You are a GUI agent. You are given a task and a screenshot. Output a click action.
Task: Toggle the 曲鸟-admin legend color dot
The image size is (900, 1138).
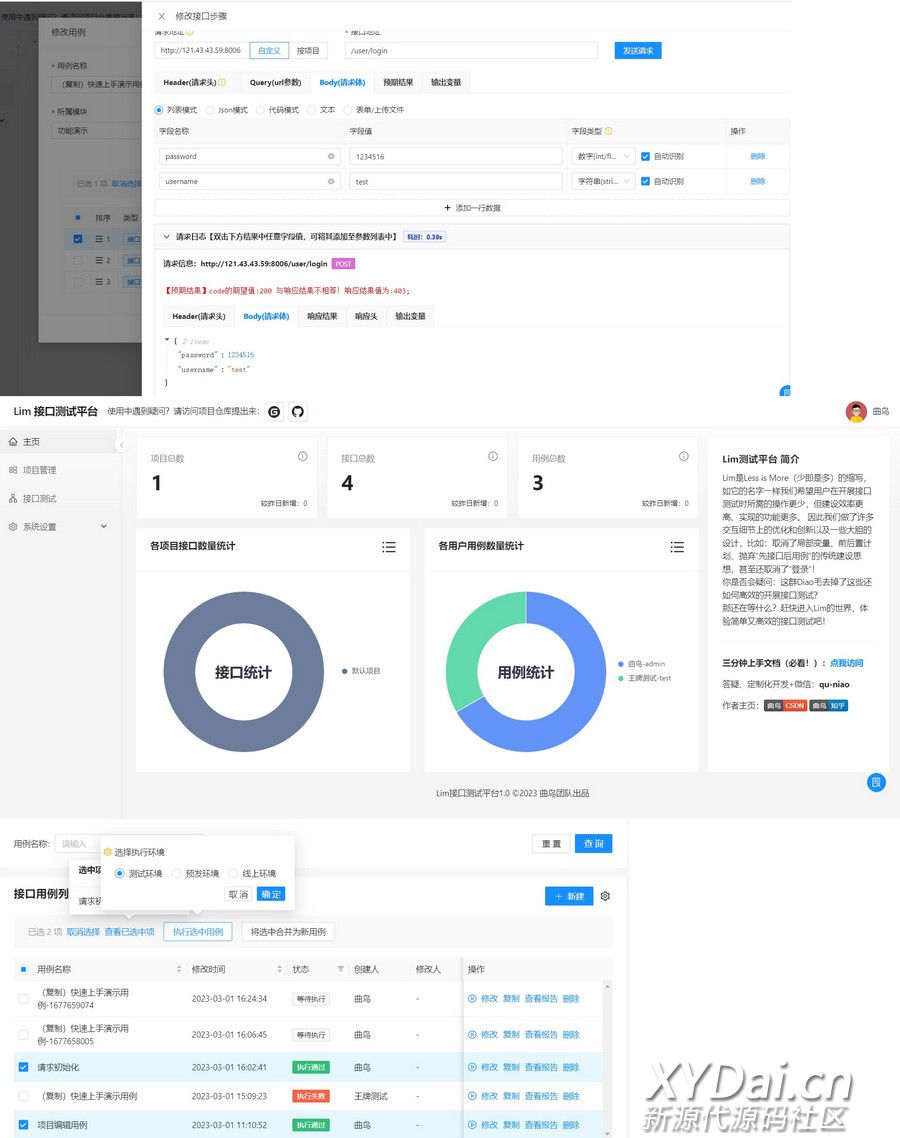621,664
